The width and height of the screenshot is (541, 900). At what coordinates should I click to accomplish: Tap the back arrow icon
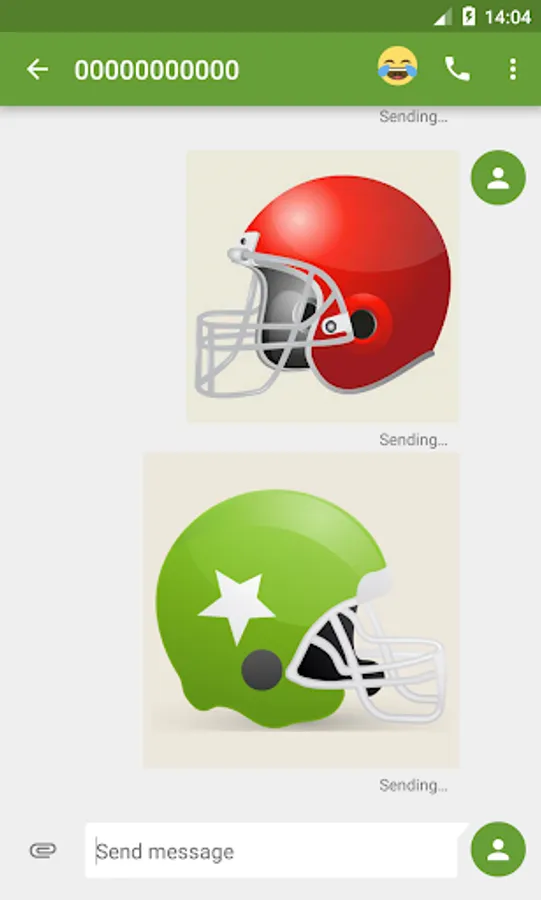pos(37,69)
